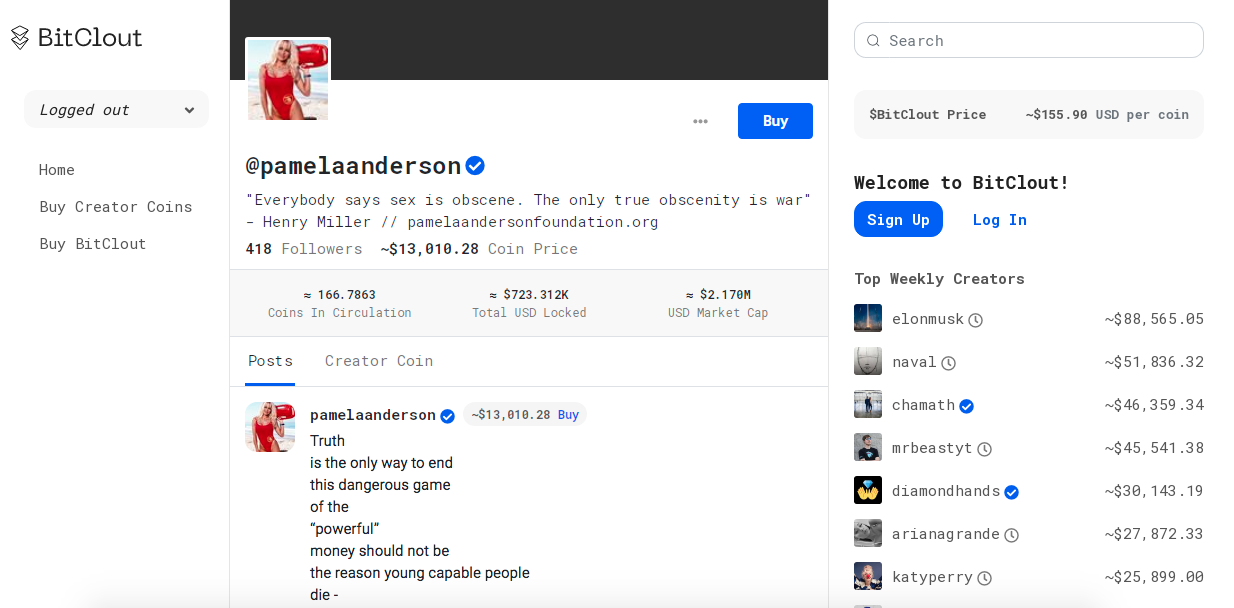Go to Home in sidebar
Image resolution: width=1234 pixels, height=608 pixels.
[x=57, y=170]
